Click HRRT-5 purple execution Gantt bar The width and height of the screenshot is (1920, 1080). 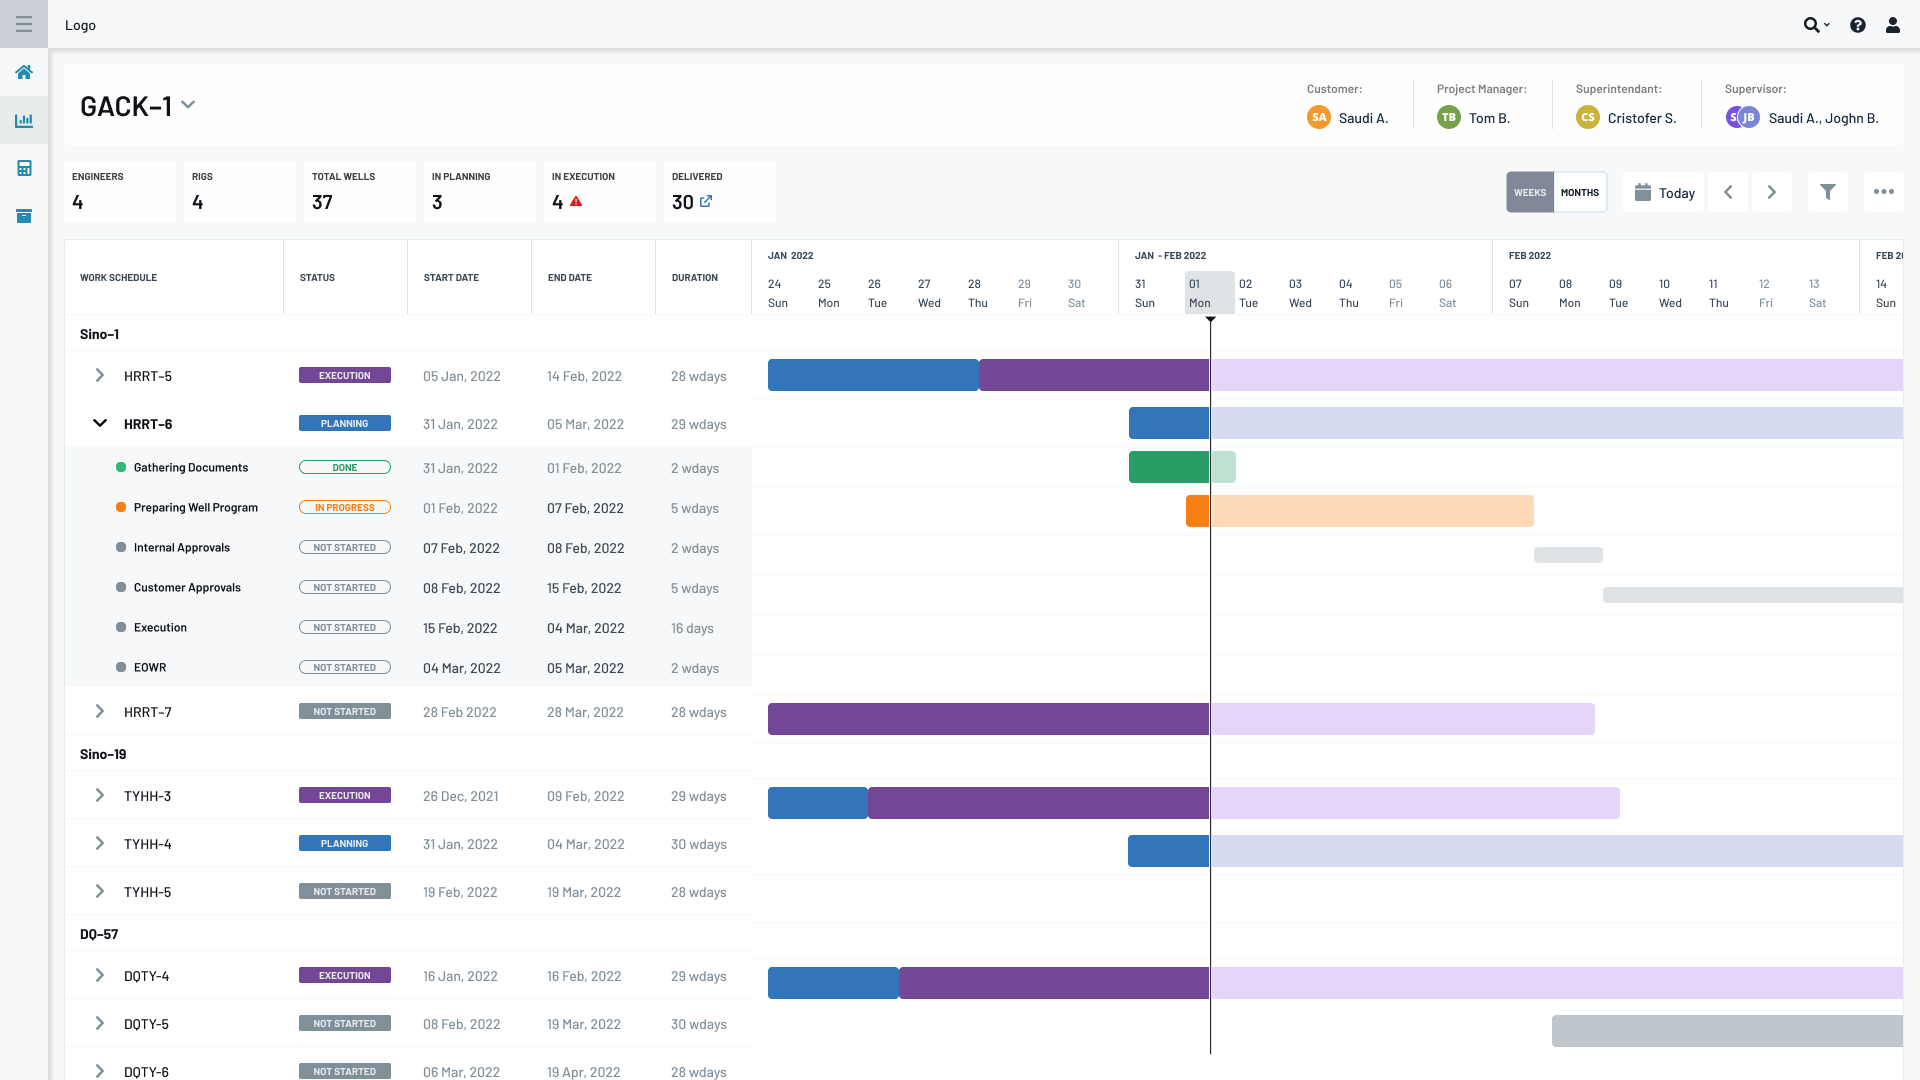click(x=1094, y=375)
